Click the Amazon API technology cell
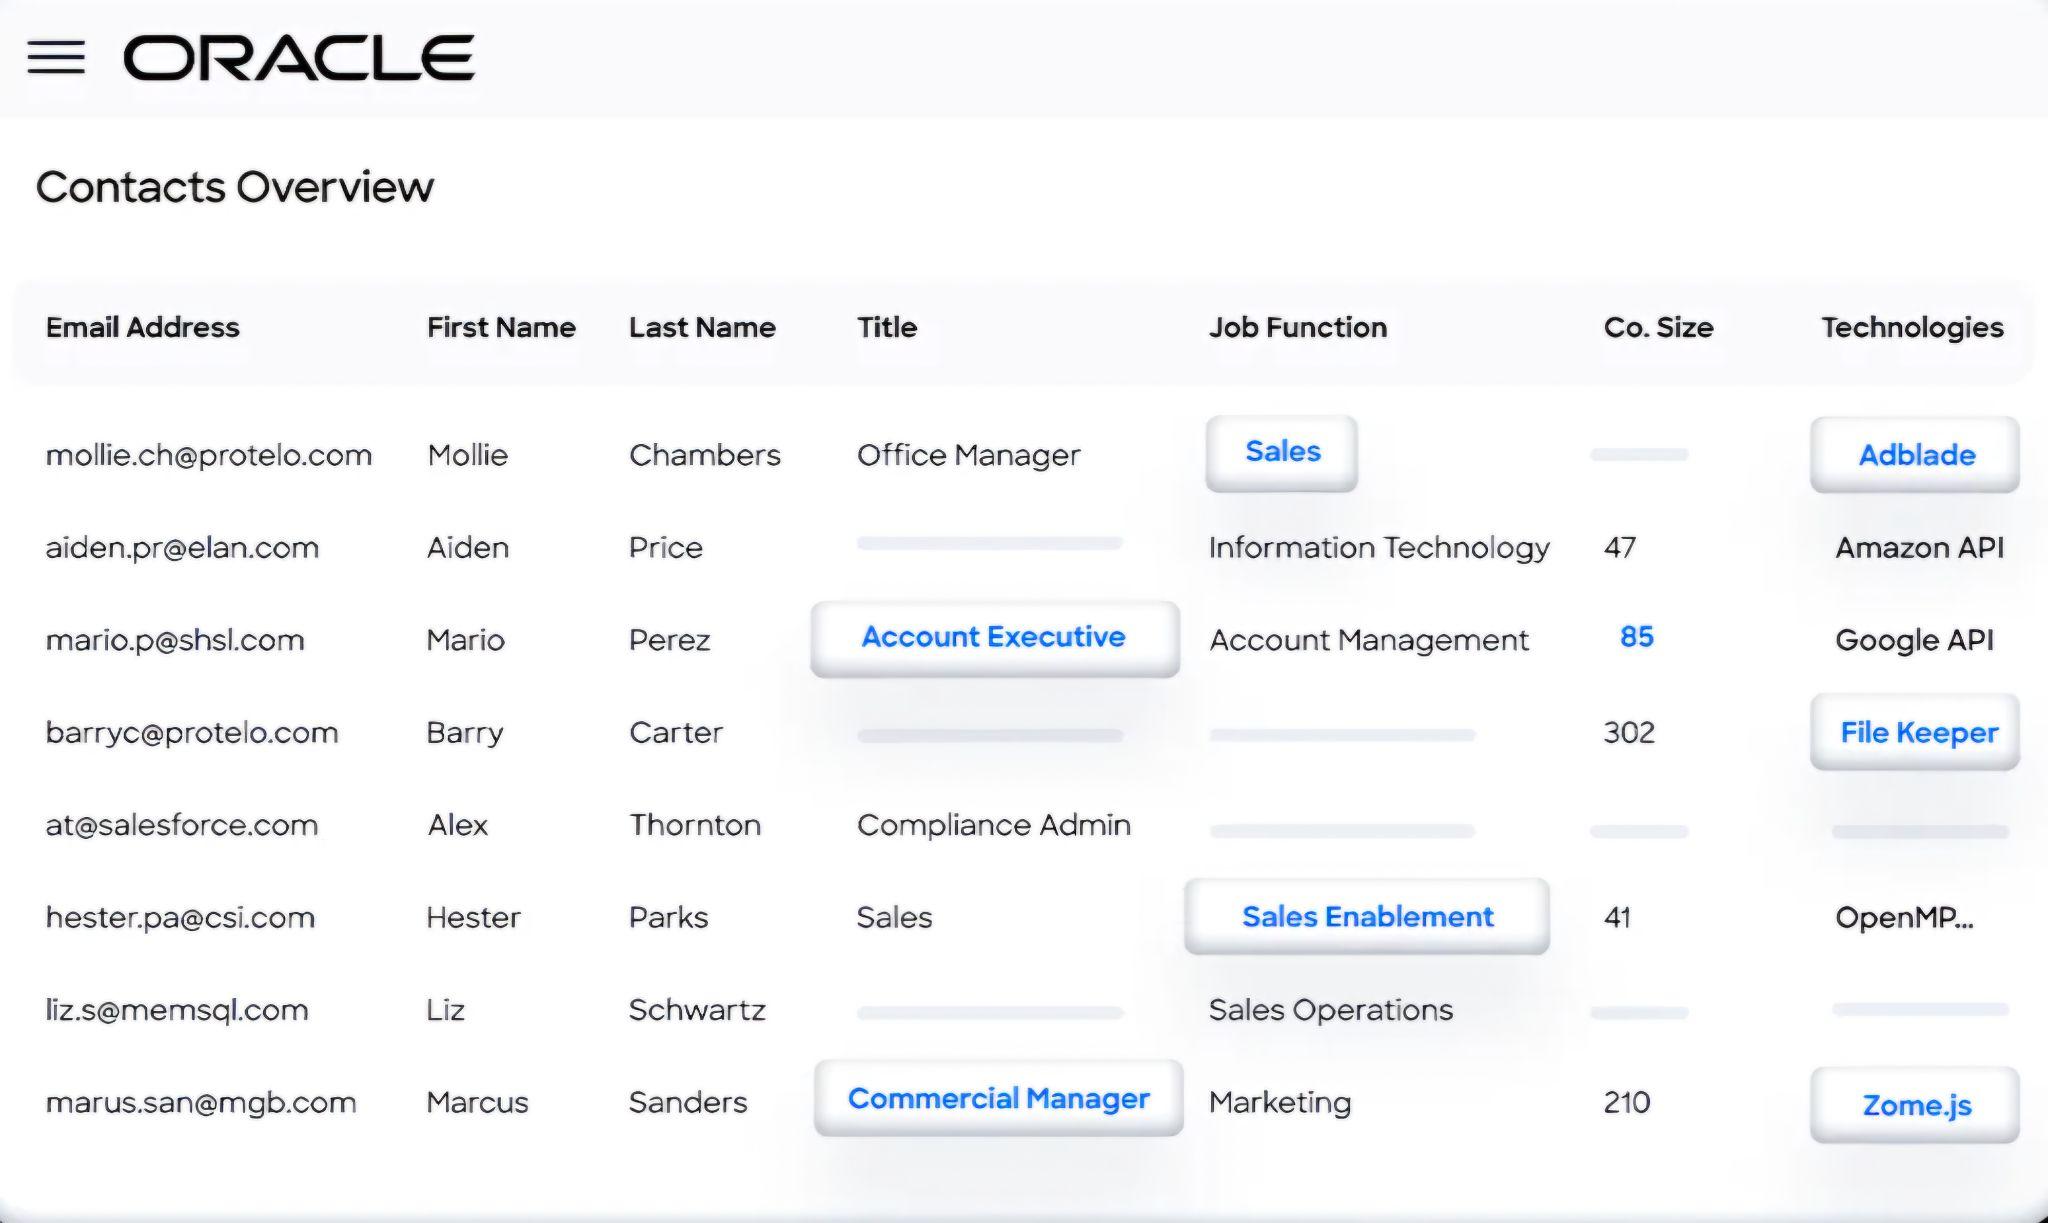The width and height of the screenshot is (2048, 1223). click(x=1920, y=548)
